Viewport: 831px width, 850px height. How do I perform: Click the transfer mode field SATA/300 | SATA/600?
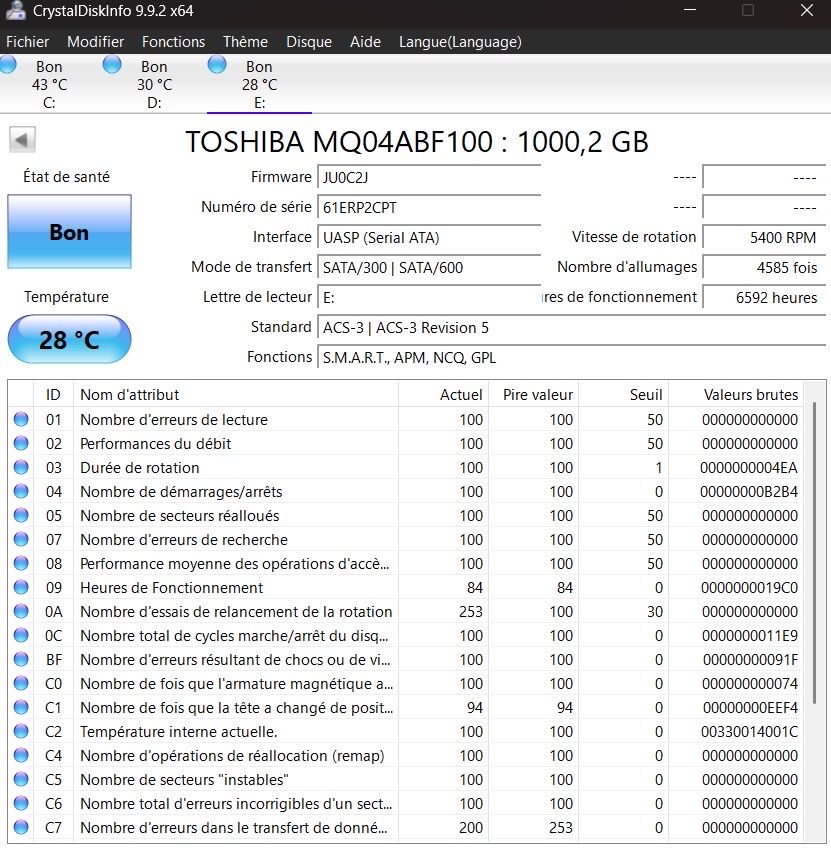(429, 267)
